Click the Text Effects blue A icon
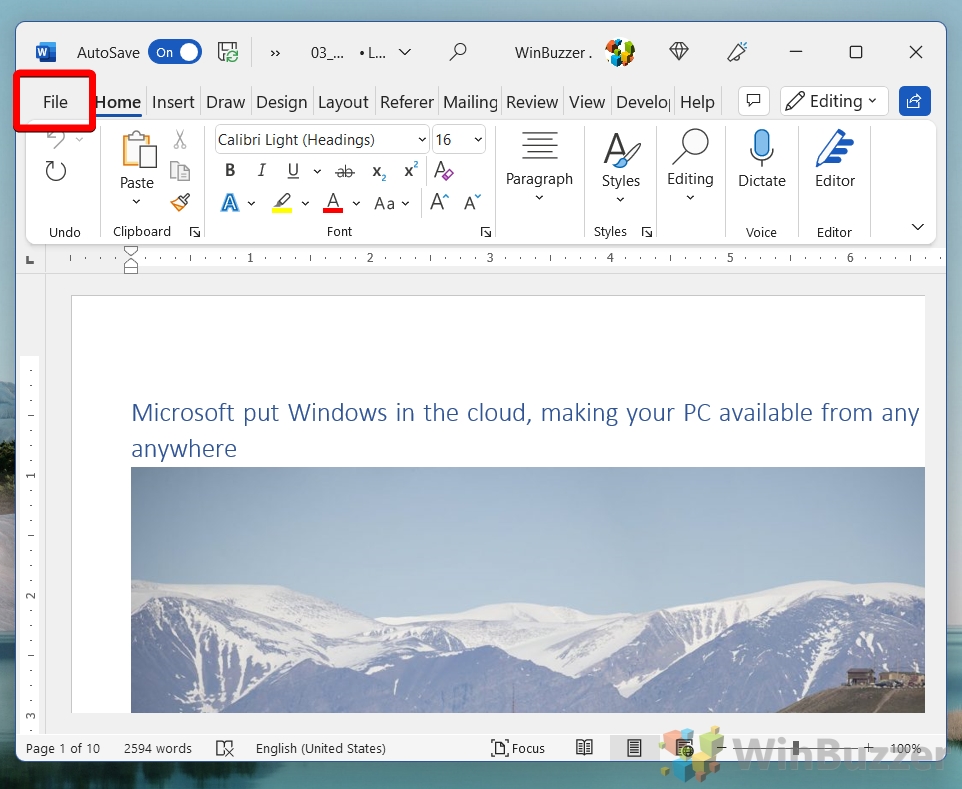The width and height of the screenshot is (962, 789). pyautogui.click(x=229, y=202)
